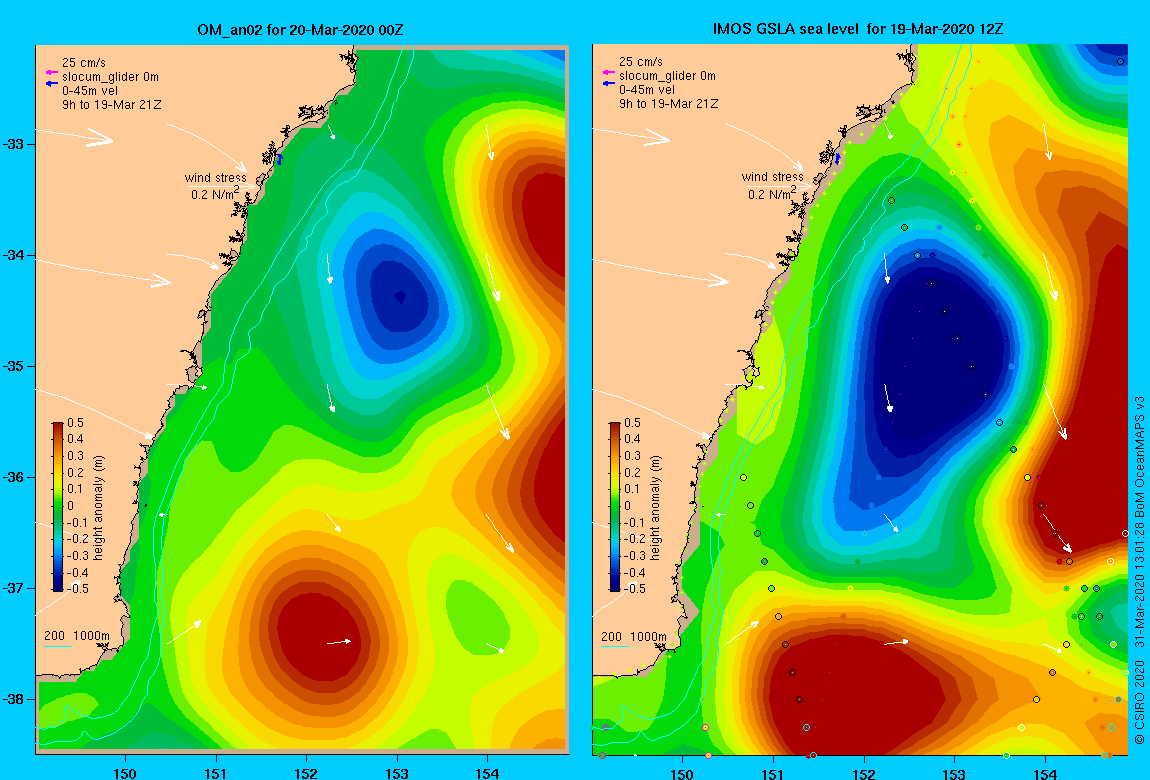The image size is (1150, 780).
Task: Click the cyan 200m contour sample line in right map legend
Action: pyautogui.click(x=615, y=647)
